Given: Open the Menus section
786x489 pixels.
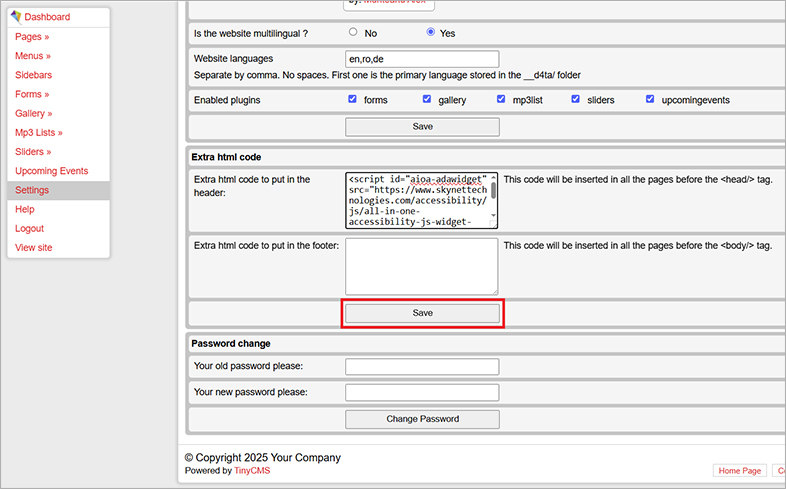Looking at the screenshot, I should pos(33,56).
